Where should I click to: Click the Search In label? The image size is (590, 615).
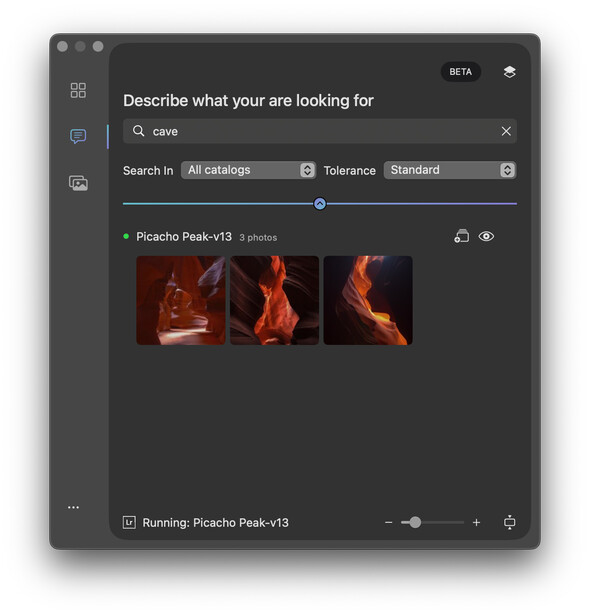148,171
